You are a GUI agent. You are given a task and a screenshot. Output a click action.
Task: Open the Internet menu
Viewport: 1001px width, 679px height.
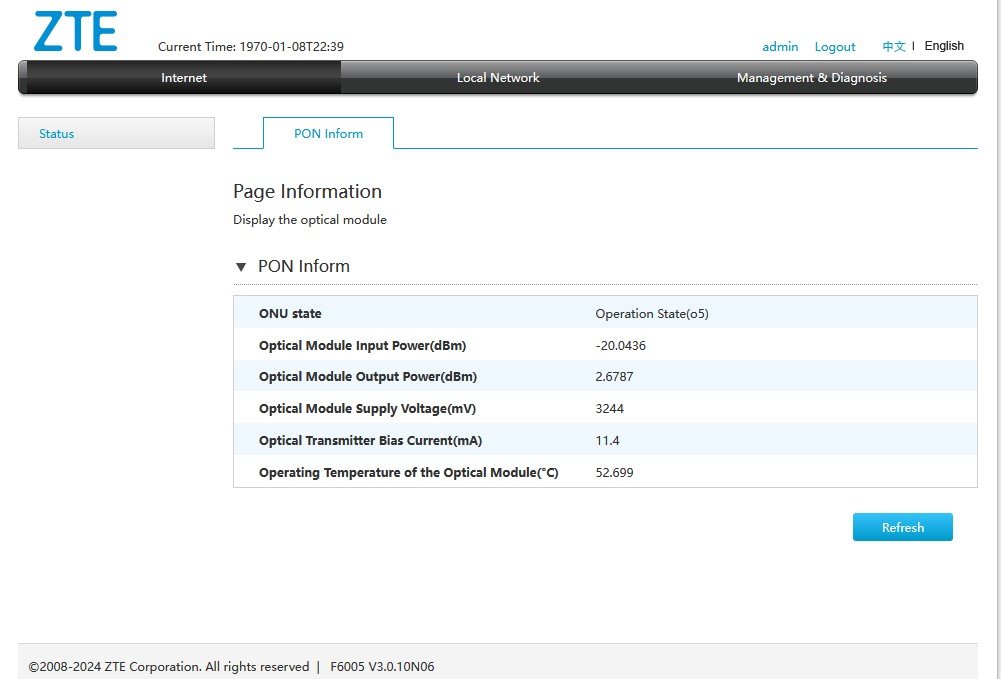pos(184,78)
